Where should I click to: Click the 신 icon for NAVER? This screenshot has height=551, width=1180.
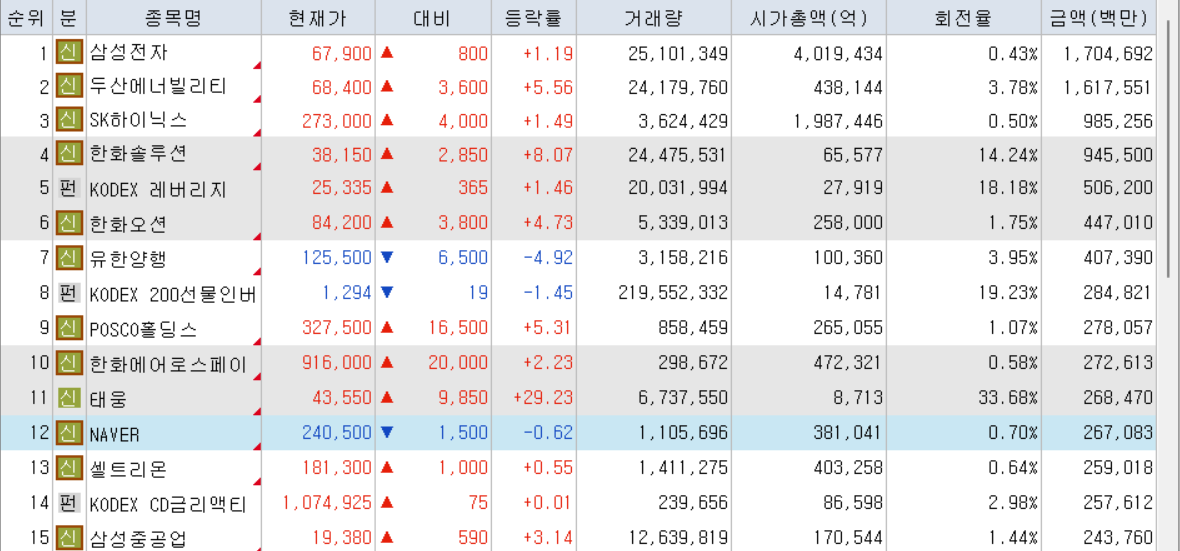click(x=70, y=433)
